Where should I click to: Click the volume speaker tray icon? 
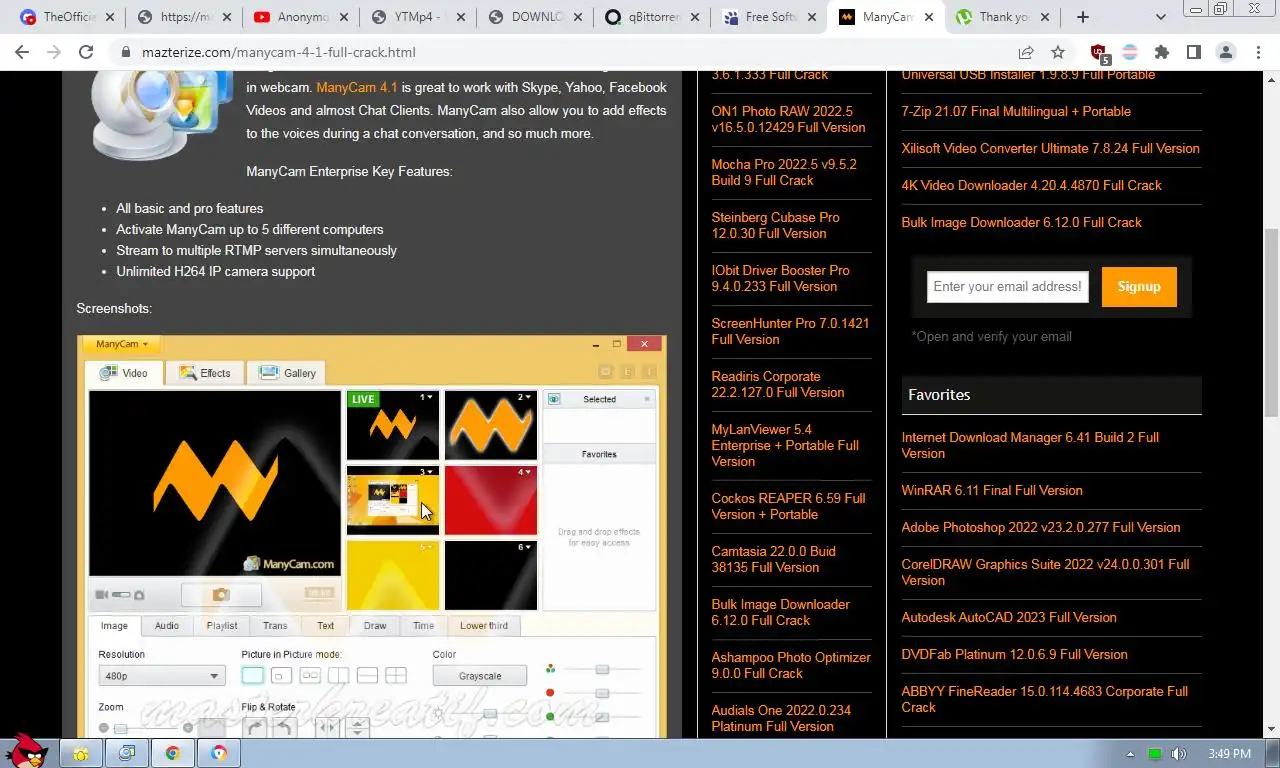(1179, 754)
